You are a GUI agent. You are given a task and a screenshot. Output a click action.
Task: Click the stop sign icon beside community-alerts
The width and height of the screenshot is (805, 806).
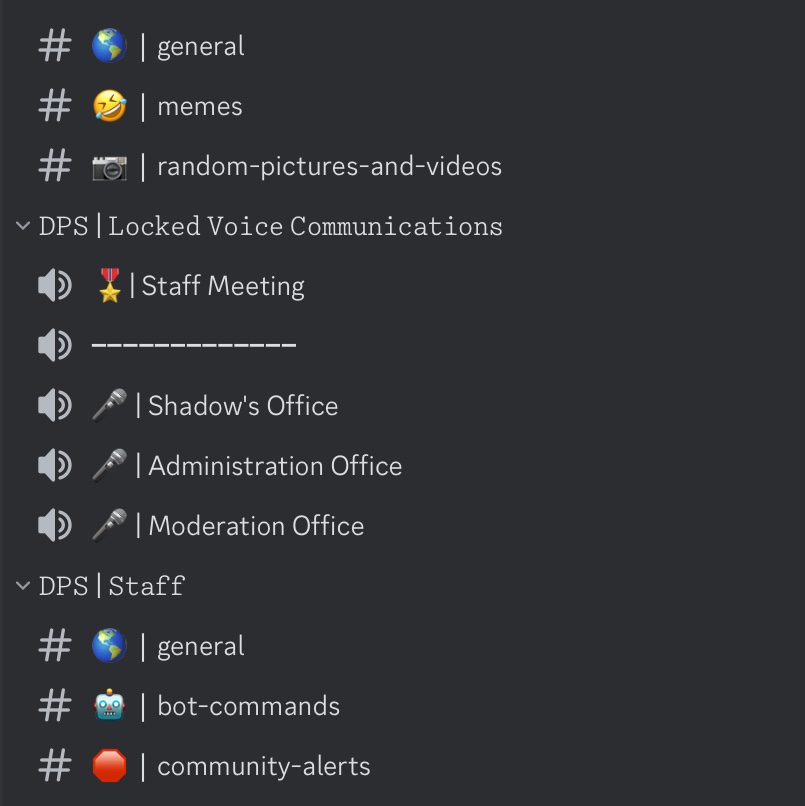pyautogui.click(x=109, y=766)
